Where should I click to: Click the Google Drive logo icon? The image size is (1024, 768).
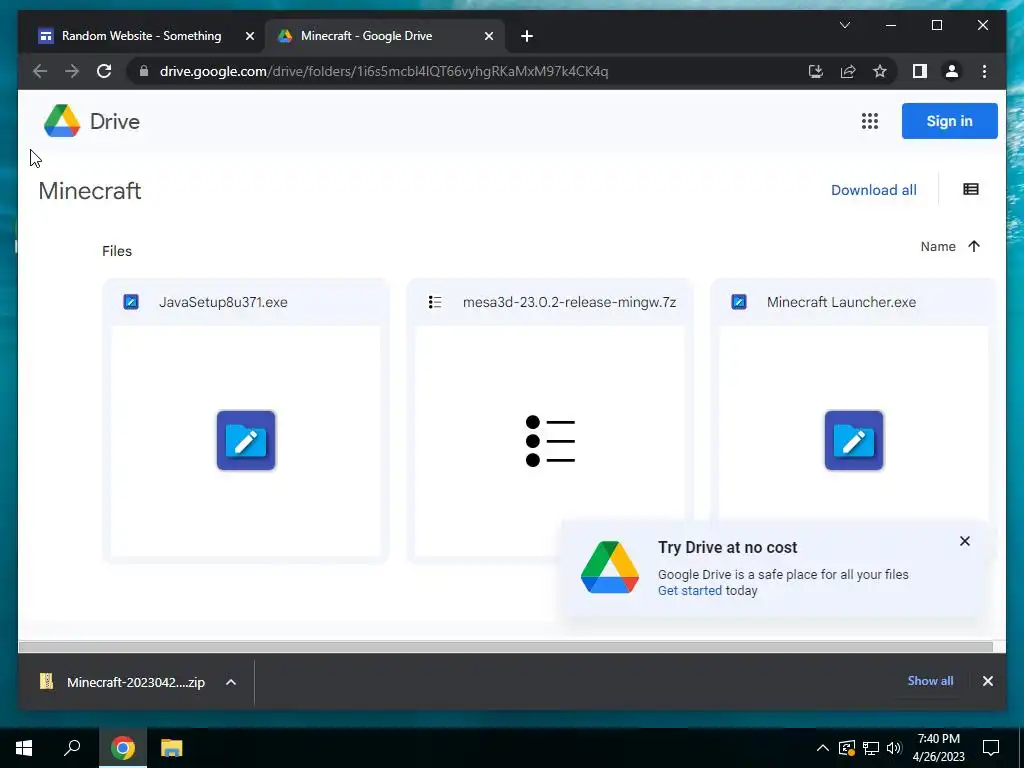(x=62, y=121)
